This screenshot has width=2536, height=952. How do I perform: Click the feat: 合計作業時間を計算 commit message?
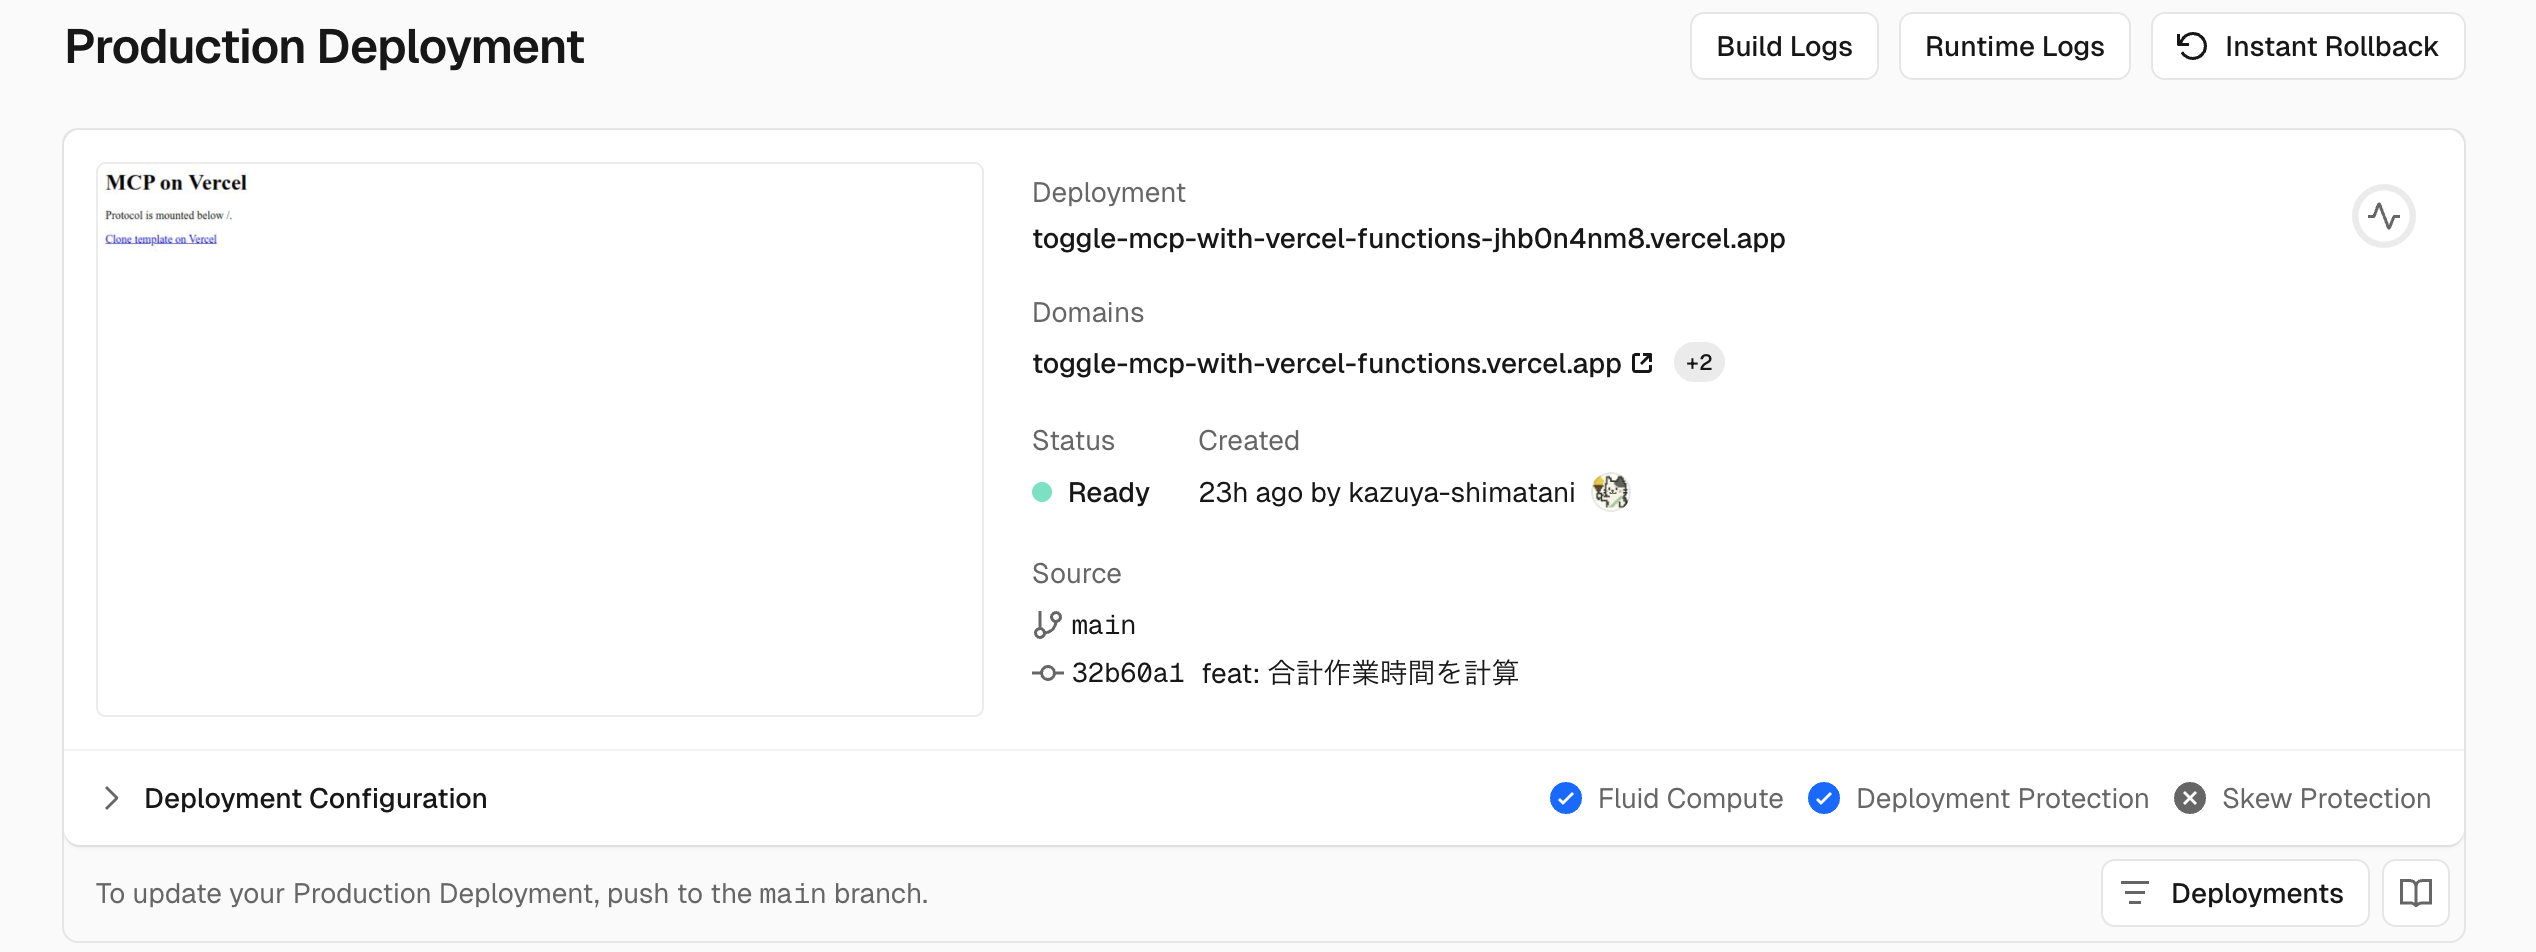click(1360, 673)
